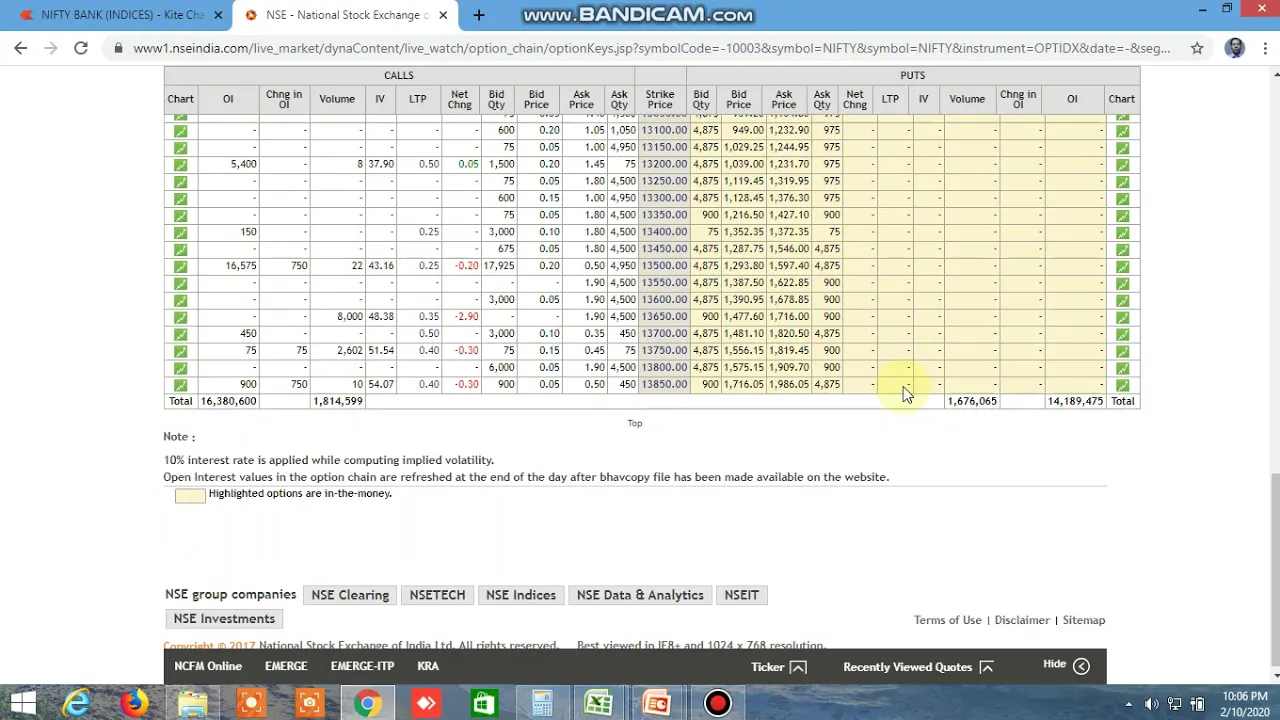
Task: Reload the NSE page
Action: click(81, 48)
